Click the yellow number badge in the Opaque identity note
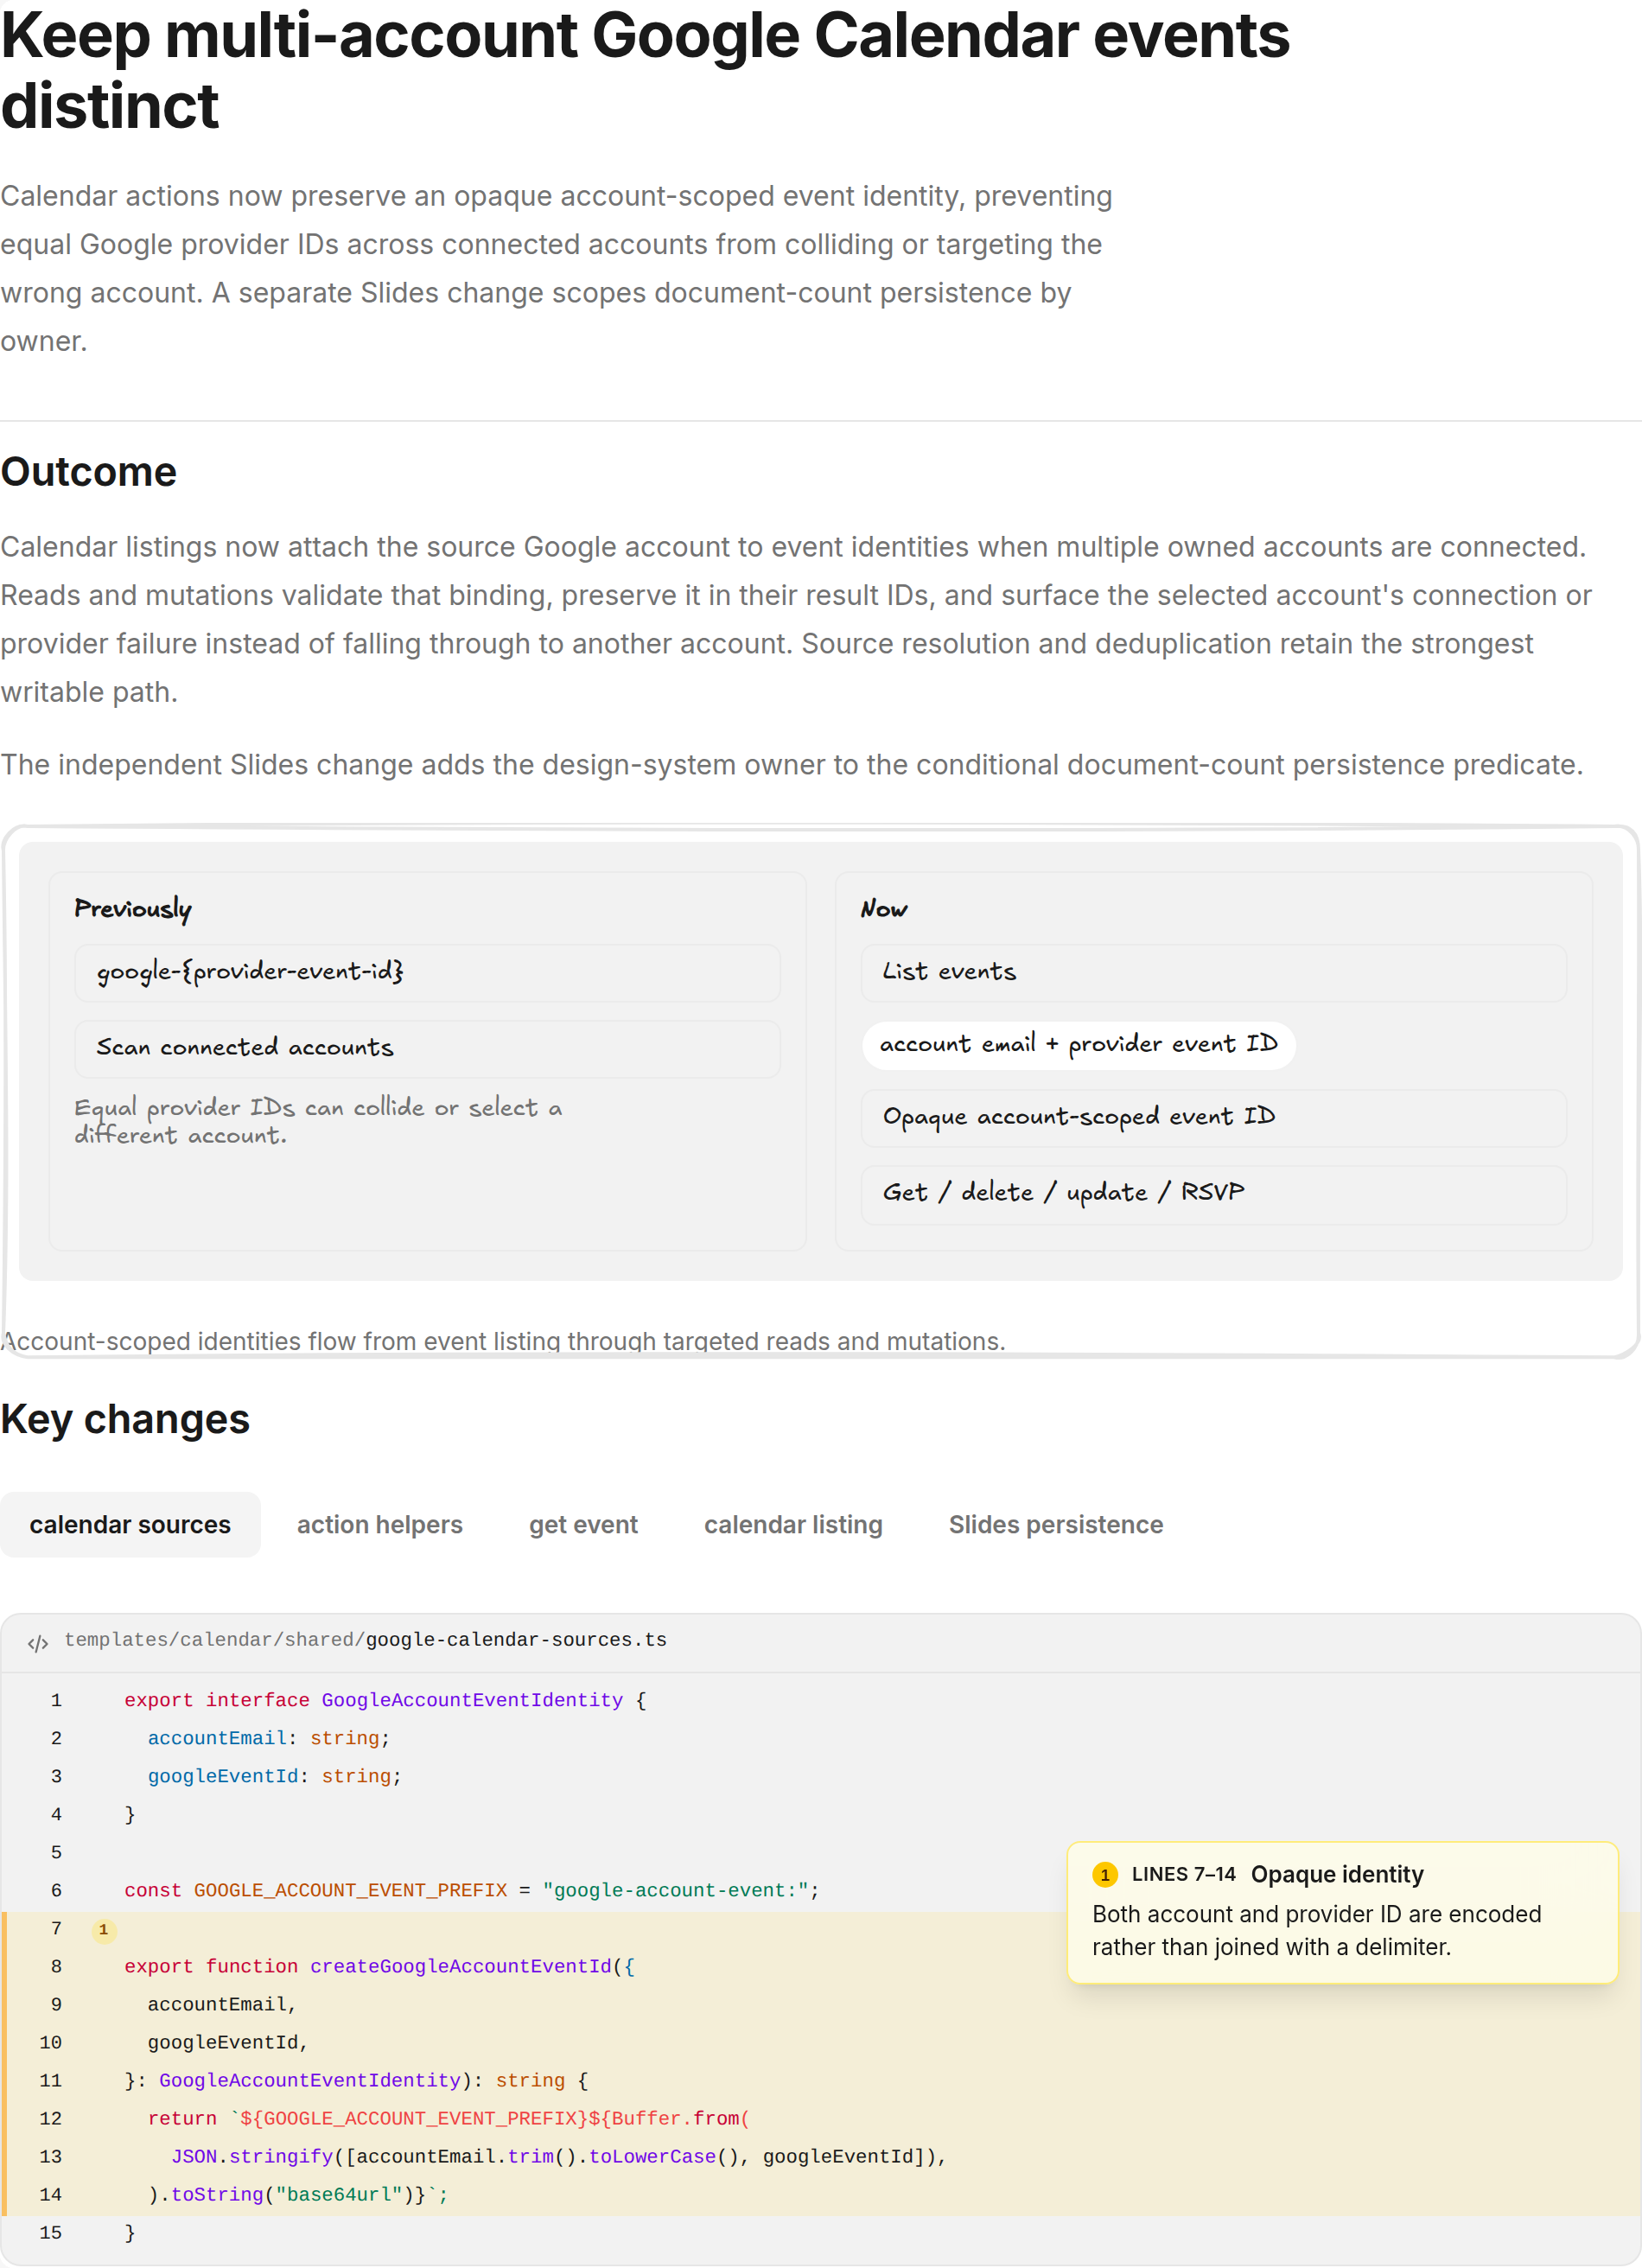1642x2268 pixels. pyautogui.click(x=1104, y=1874)
